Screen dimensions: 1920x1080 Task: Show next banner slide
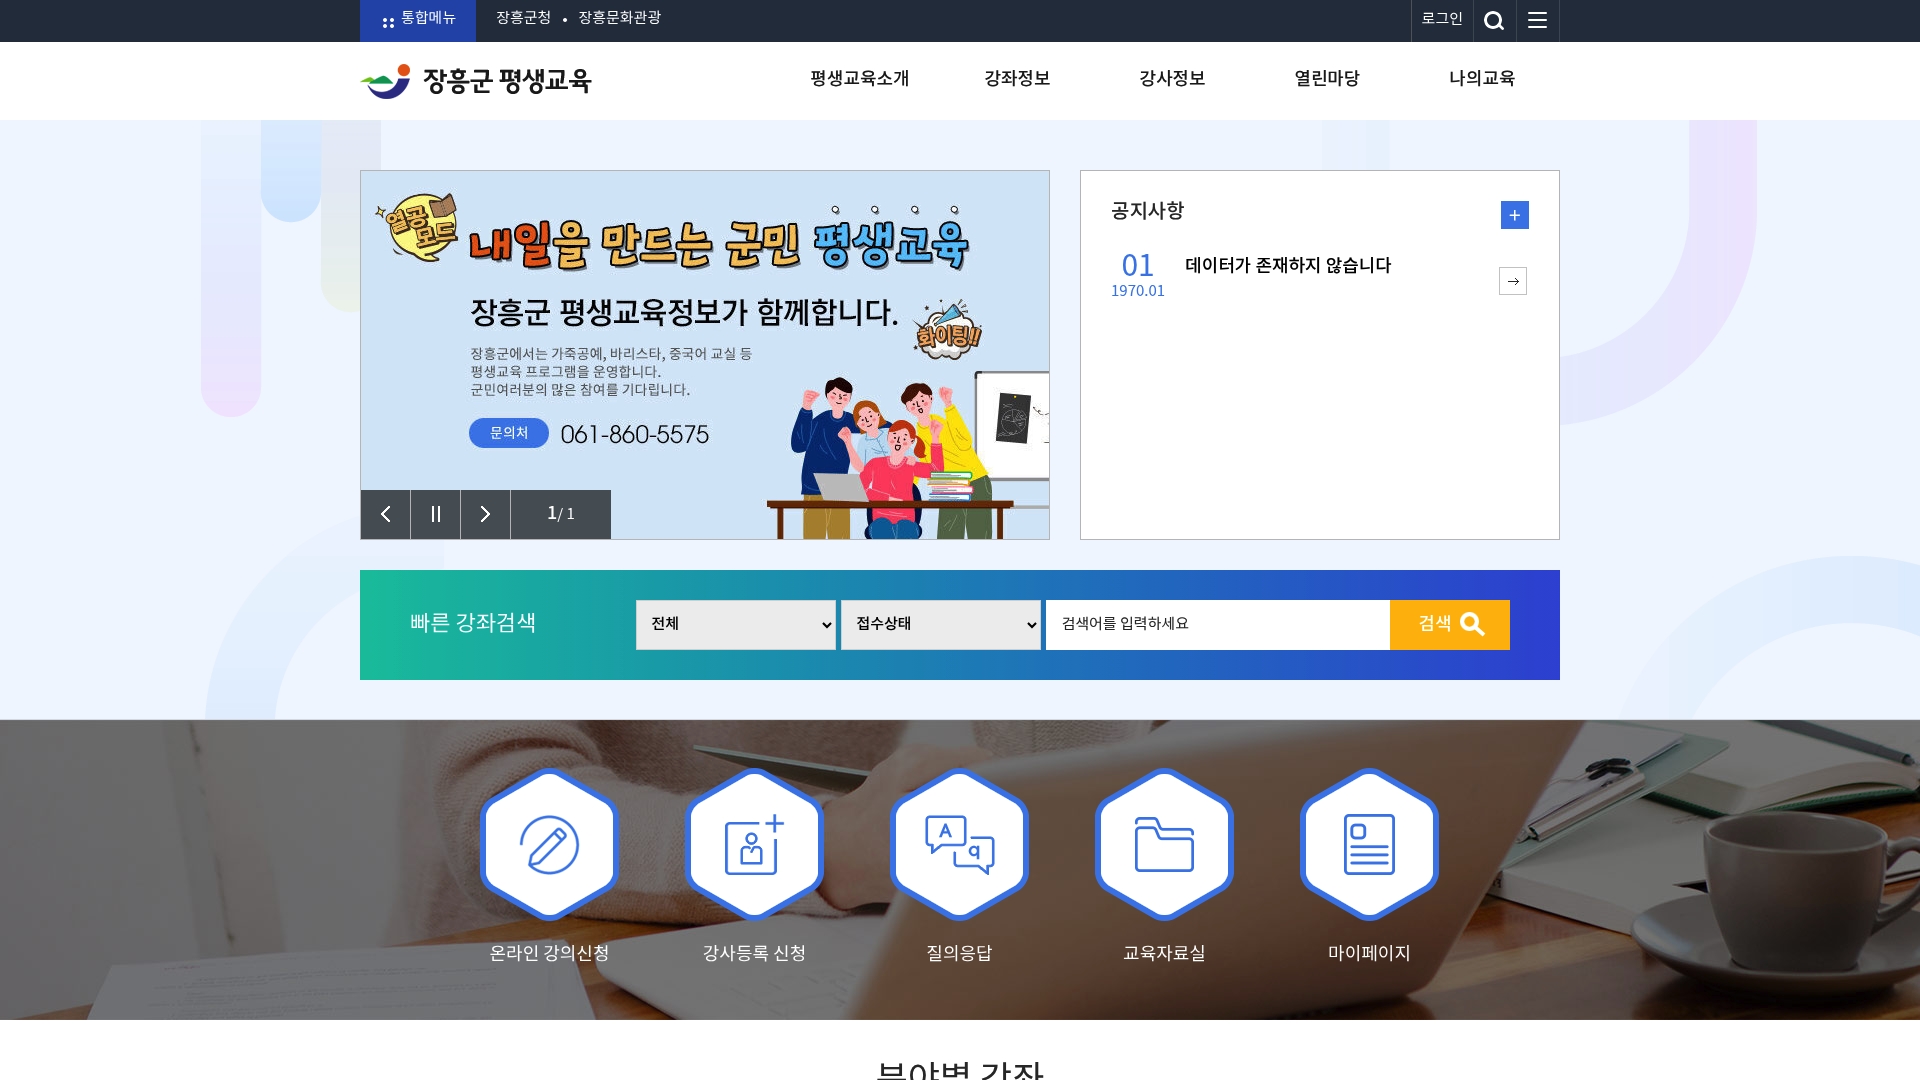point(485,514)
